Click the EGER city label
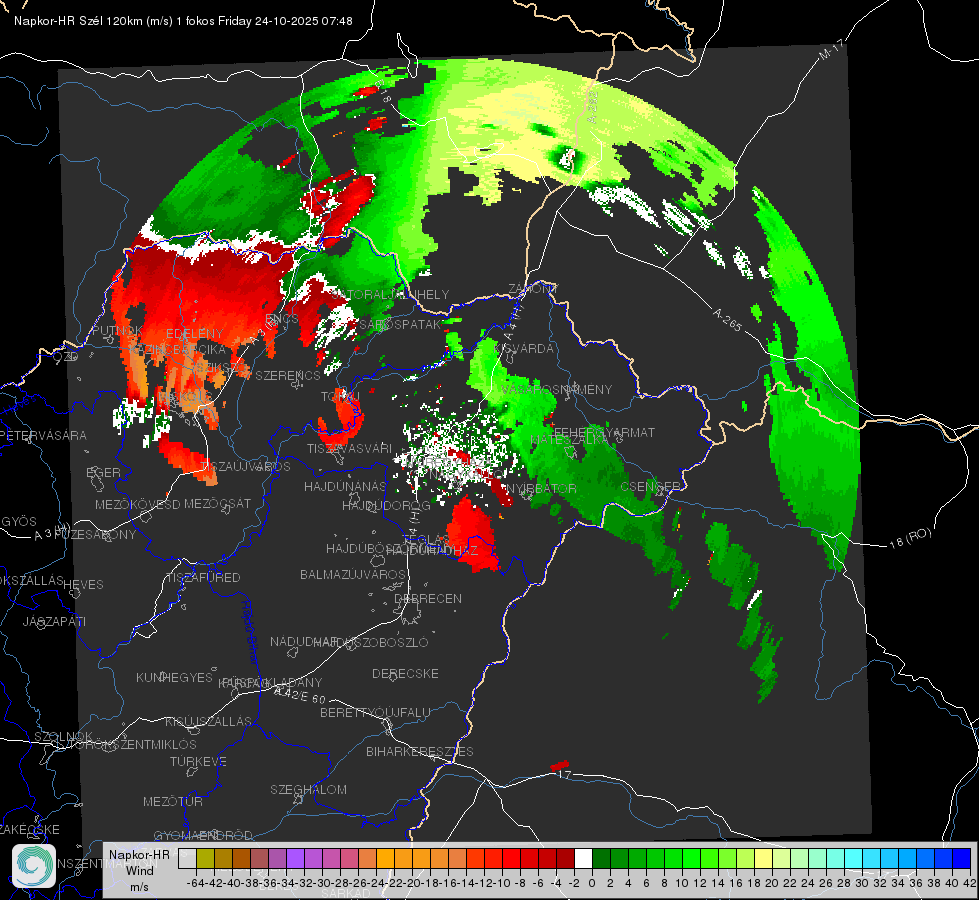Screen dimensions: 979x900 [x=103, y=472]
